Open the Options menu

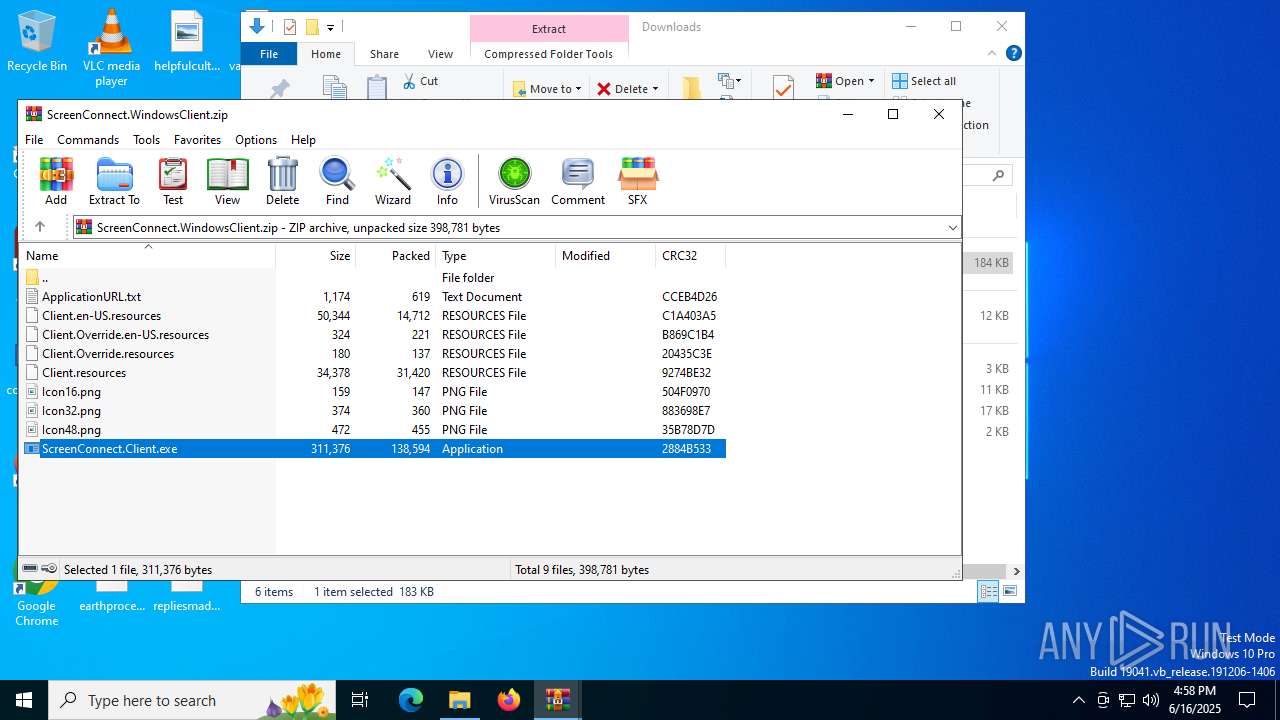(x=256, y=140)
